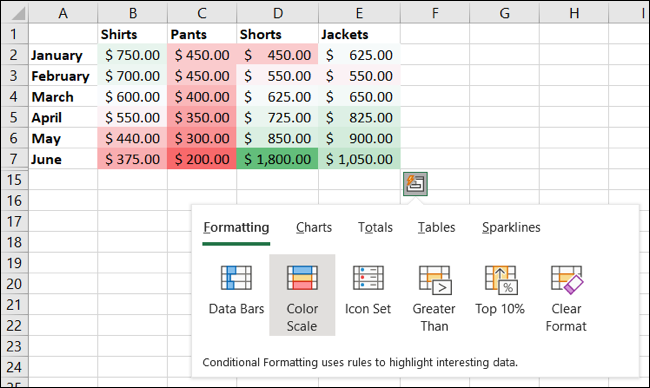Select the Jackets header cell

[x=359, y=34]
